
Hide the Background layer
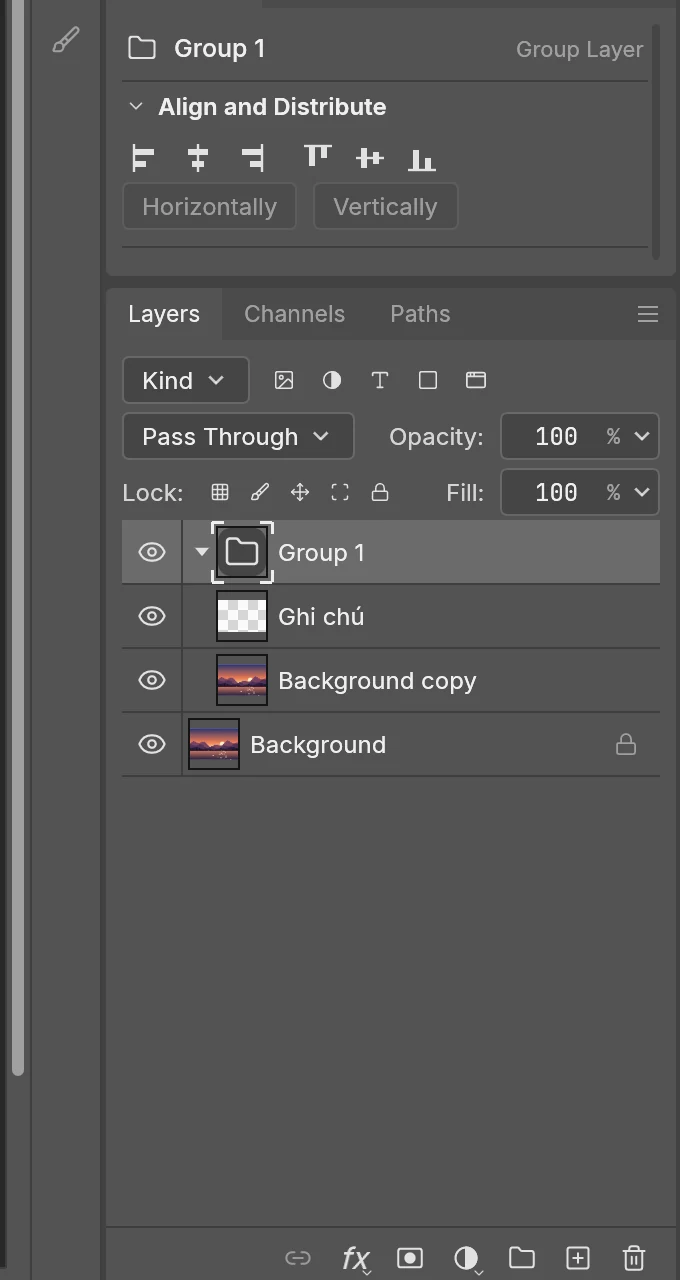point(152,744)
